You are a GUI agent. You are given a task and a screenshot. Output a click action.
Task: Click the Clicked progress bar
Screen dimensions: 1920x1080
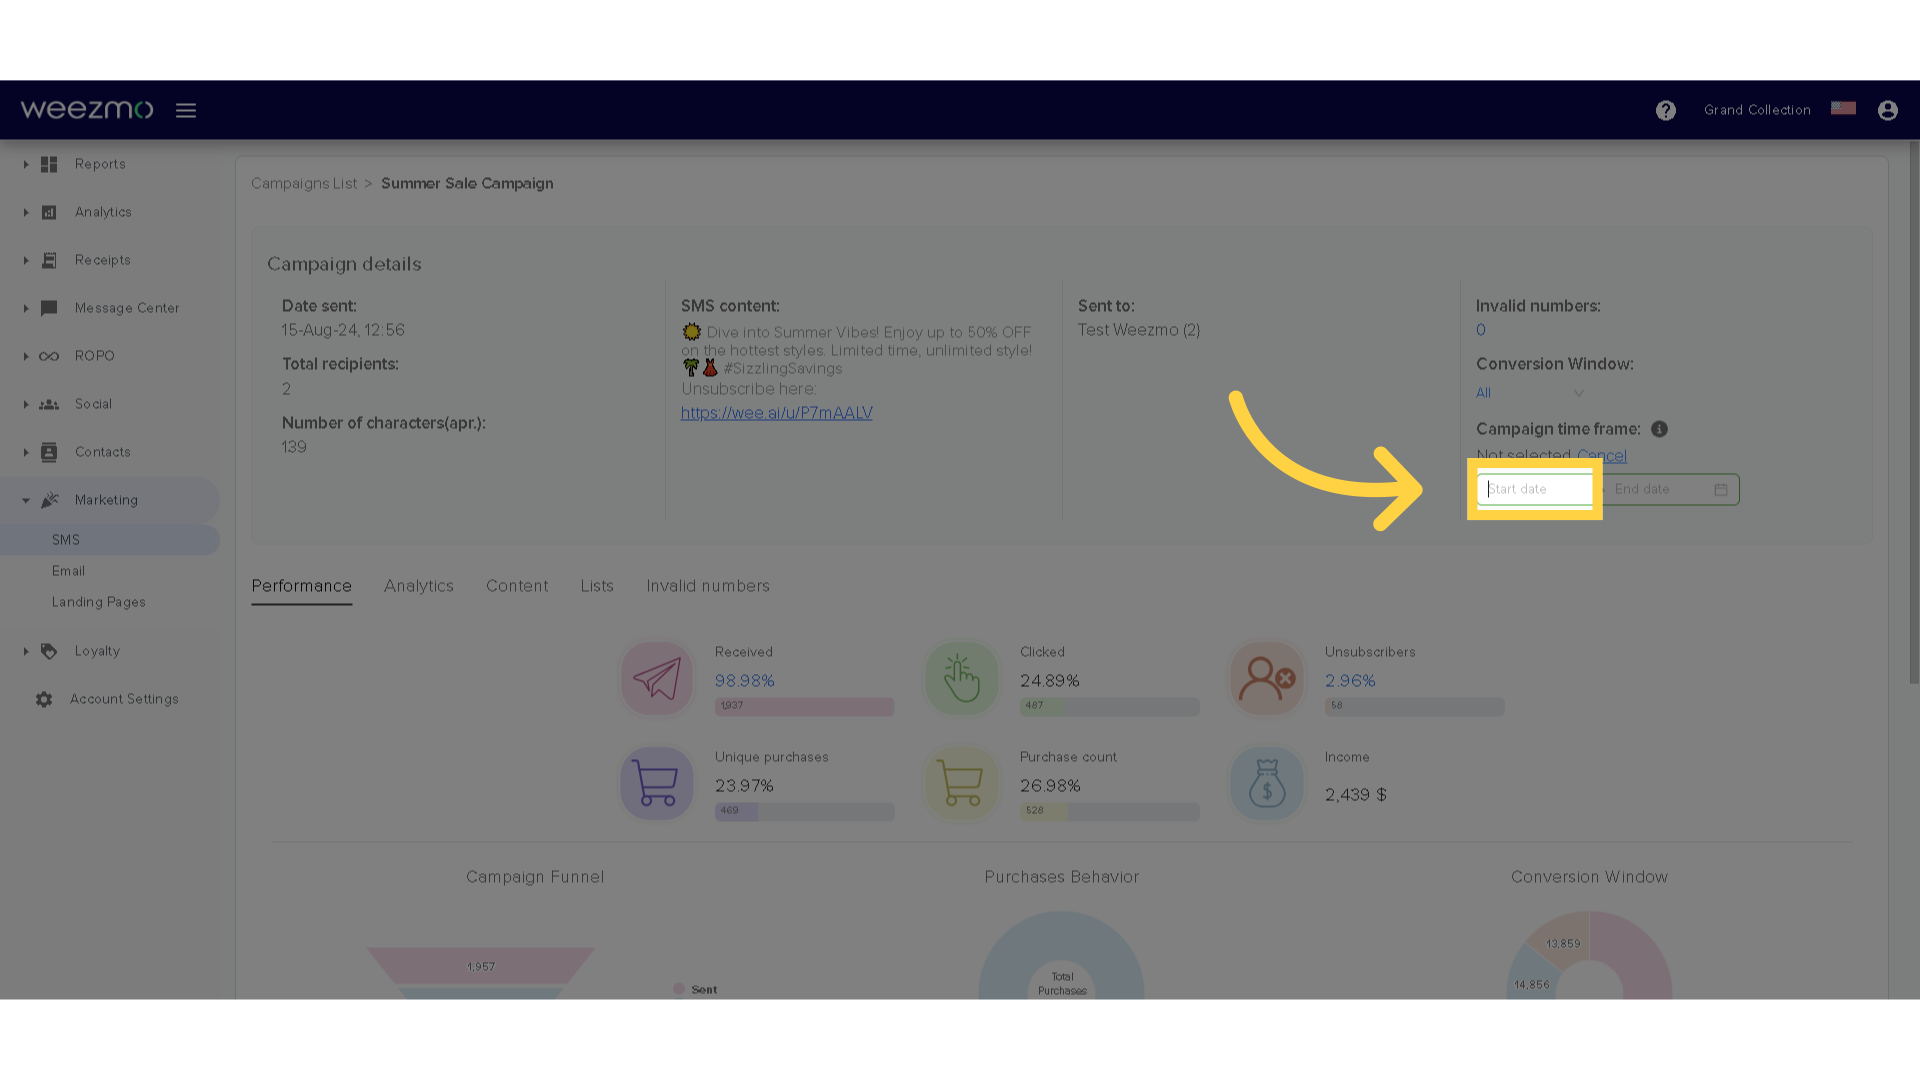pos(1109,706)
